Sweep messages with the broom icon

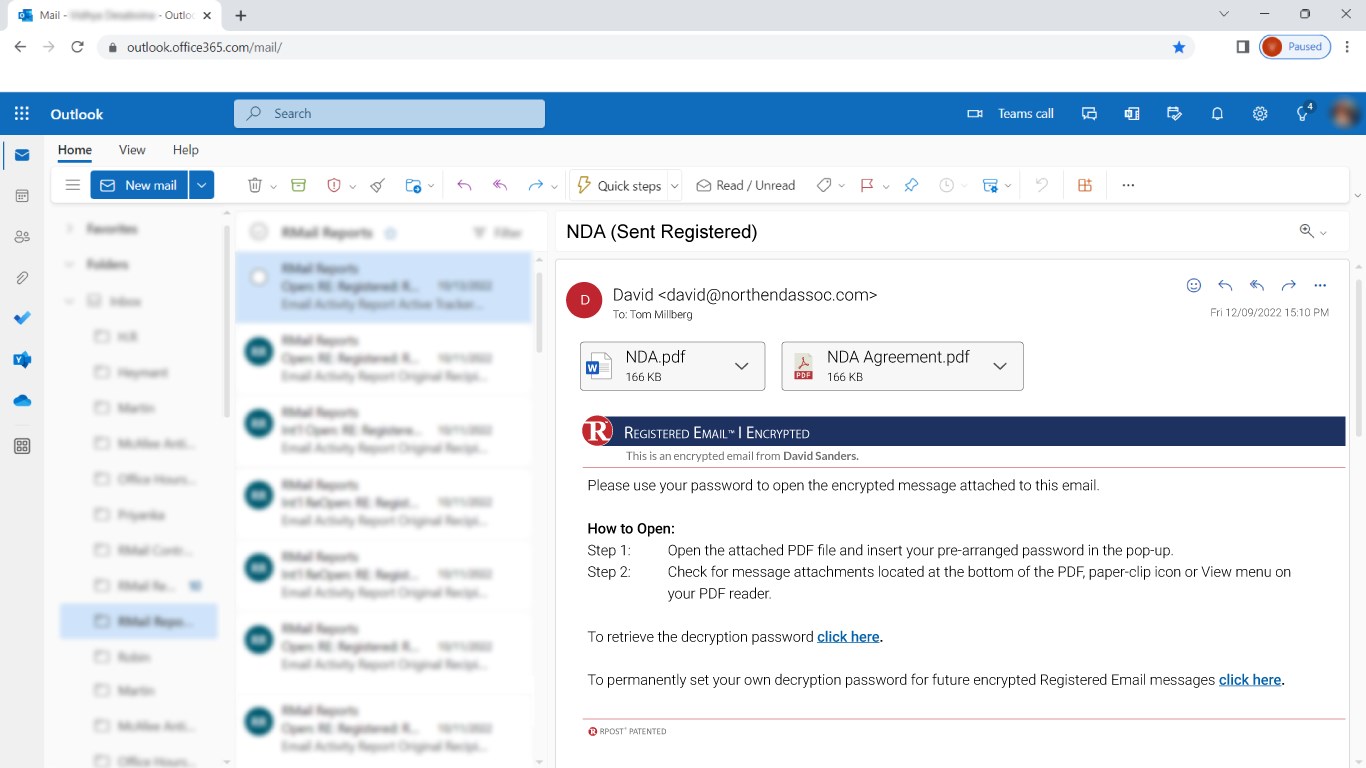377,185
